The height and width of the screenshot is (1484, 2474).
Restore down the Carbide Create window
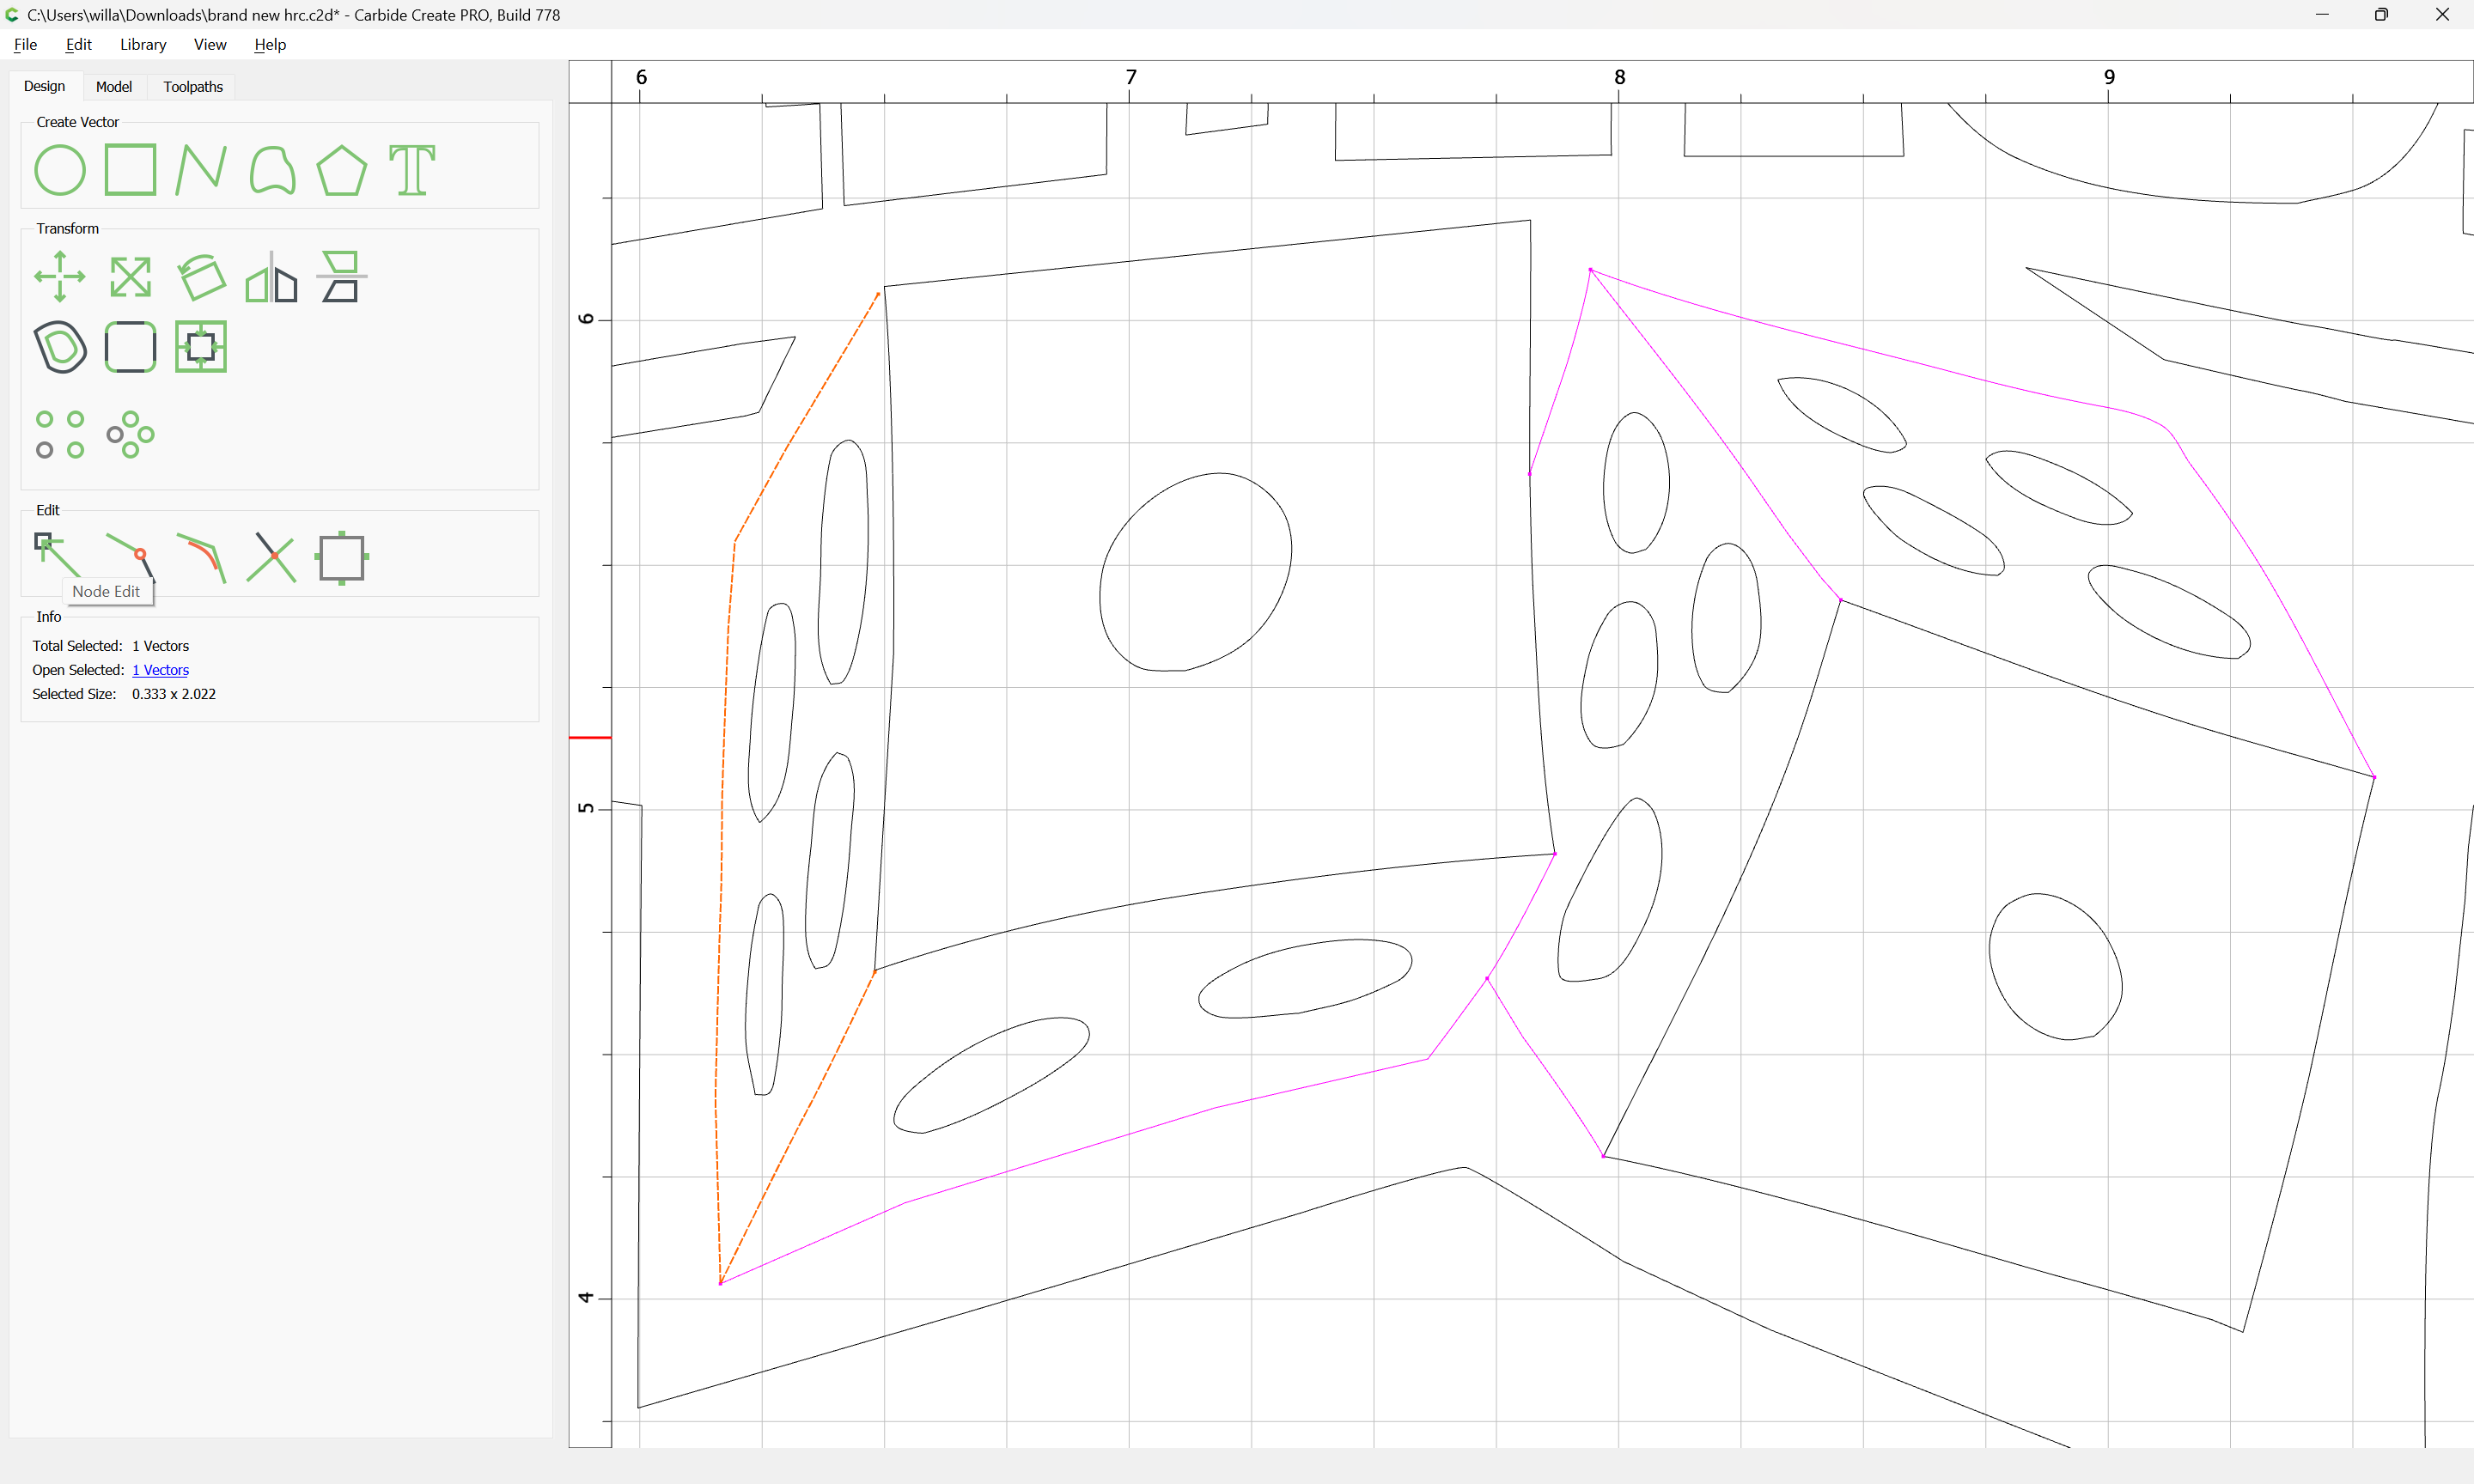[2381, 14]
